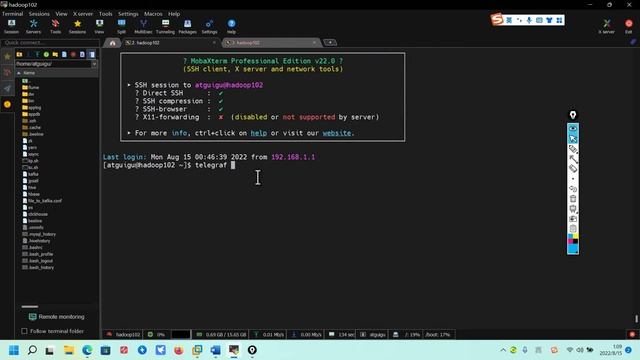
Task: Open the Settings gear toolbar icon
Action: point(209,26)
